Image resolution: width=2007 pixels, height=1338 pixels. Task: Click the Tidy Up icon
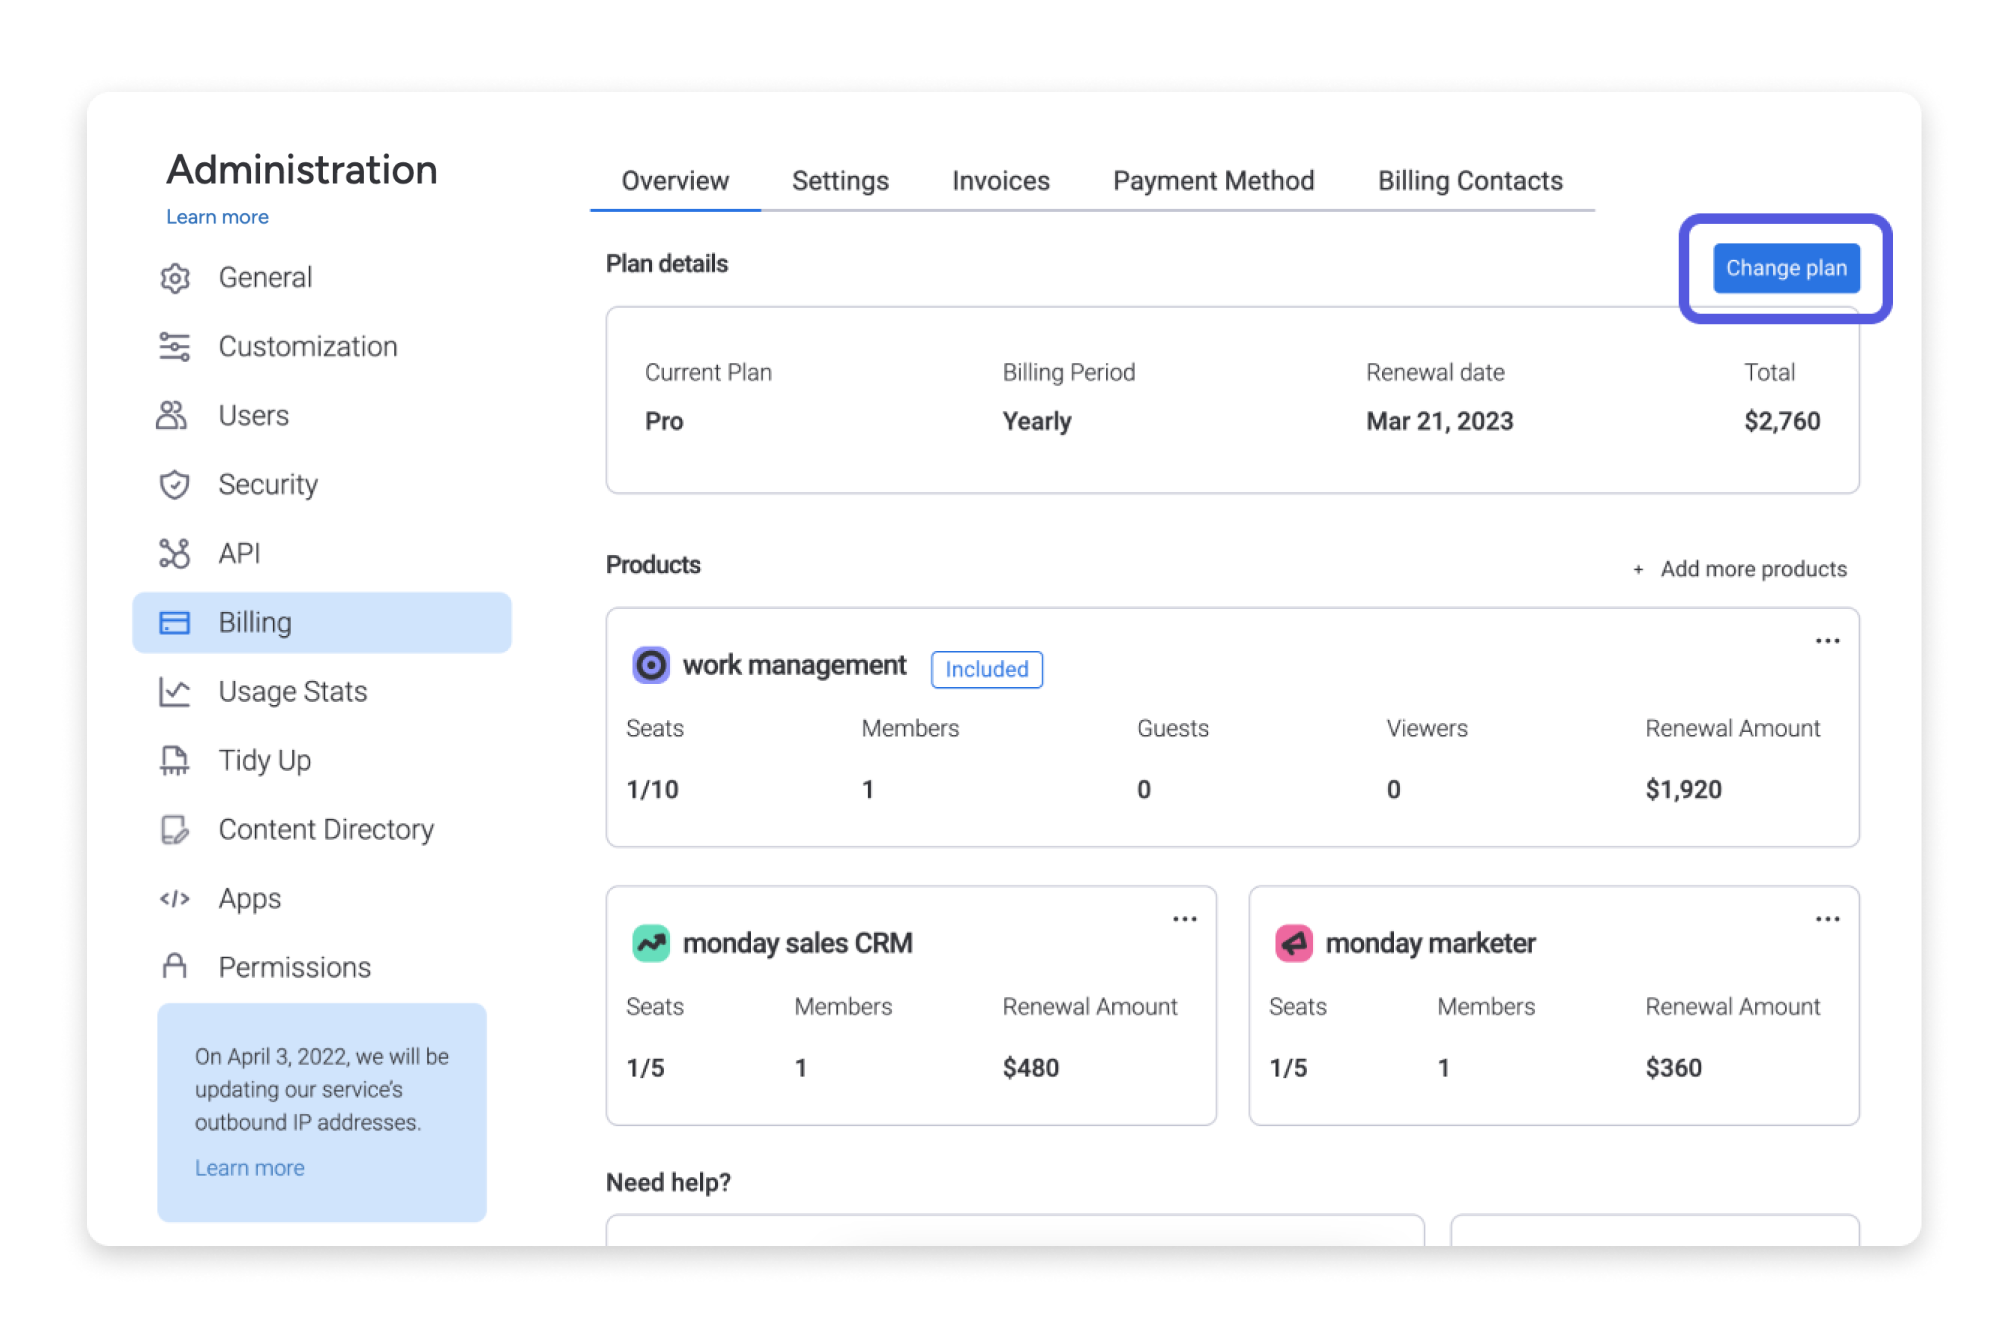(x=174, y=761)
